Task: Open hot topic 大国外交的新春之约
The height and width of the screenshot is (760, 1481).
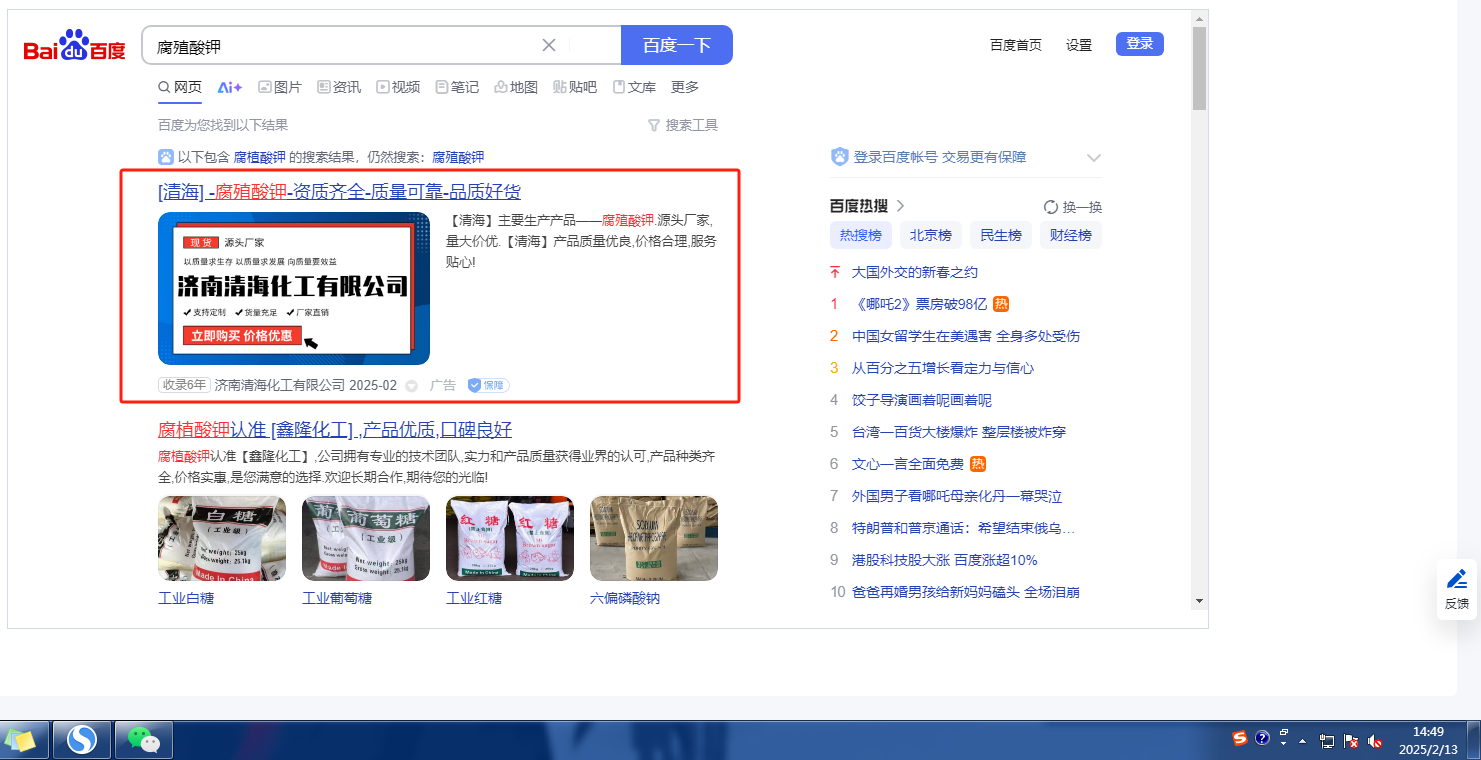Action: pyautogui.click(x=915, y=272)
